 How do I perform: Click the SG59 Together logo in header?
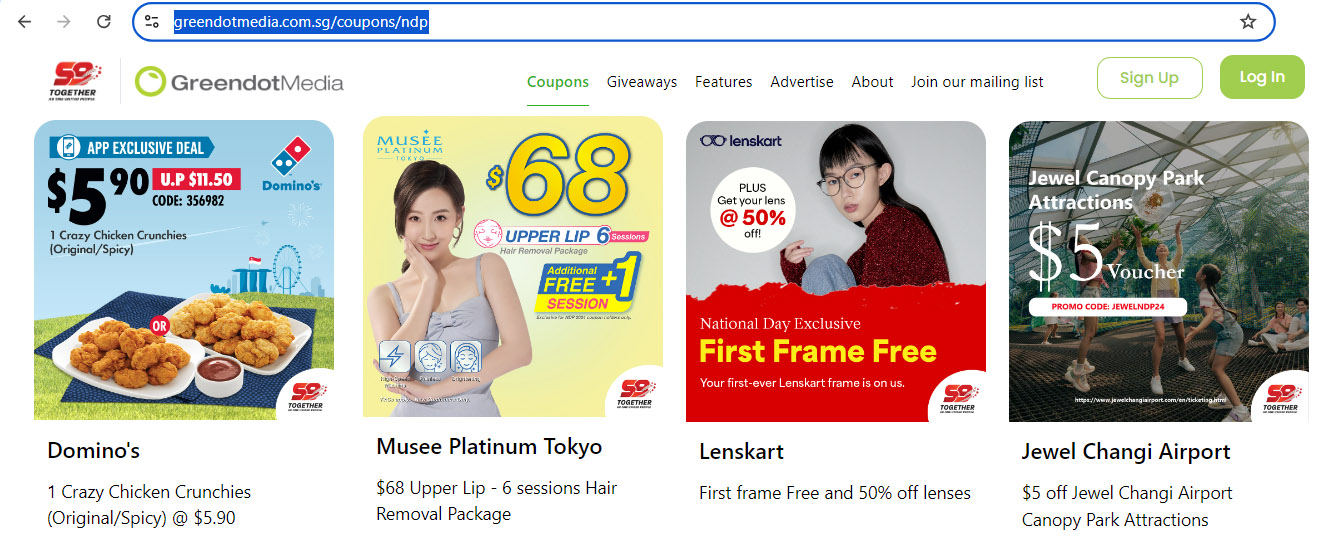point(77,81)
